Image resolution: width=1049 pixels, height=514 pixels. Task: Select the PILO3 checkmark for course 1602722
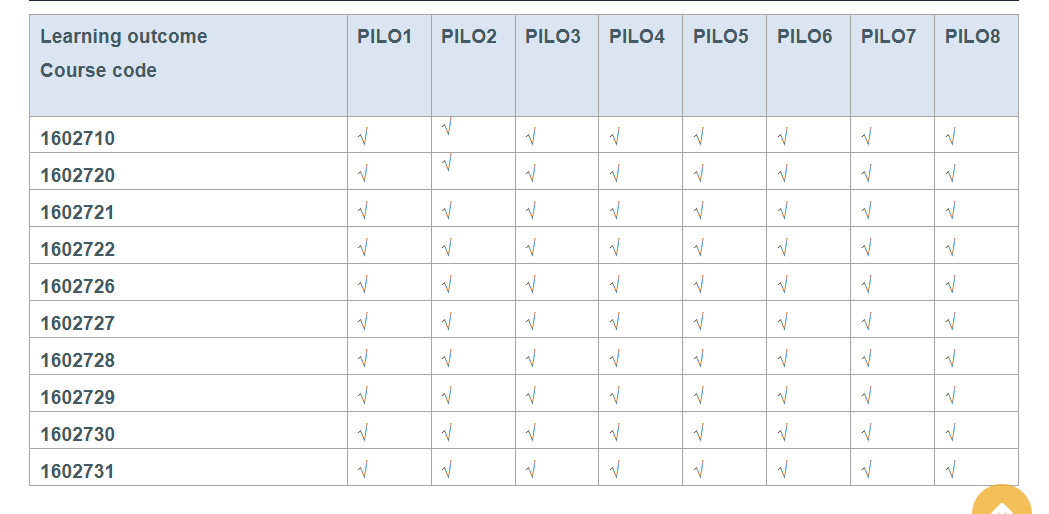coord(530,247)
